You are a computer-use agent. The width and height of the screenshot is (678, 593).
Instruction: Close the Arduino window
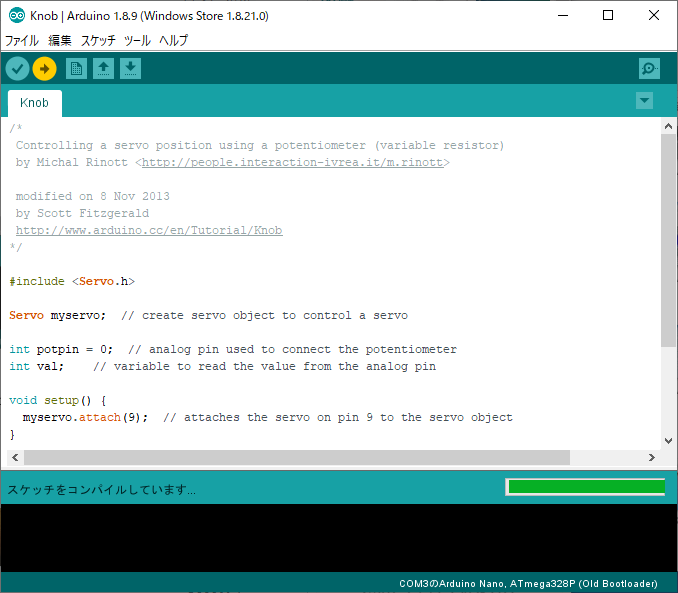point(654,16)
